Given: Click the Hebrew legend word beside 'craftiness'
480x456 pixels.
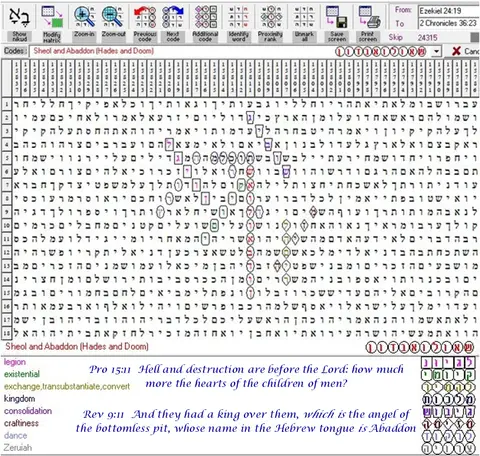Looking at the screenshot, I should pyautogui.click(x=448, y=424).
